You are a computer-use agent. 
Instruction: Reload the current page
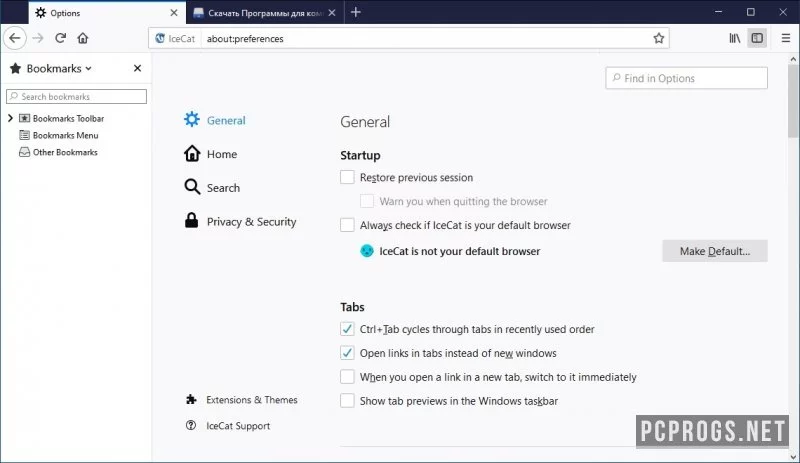60,38
